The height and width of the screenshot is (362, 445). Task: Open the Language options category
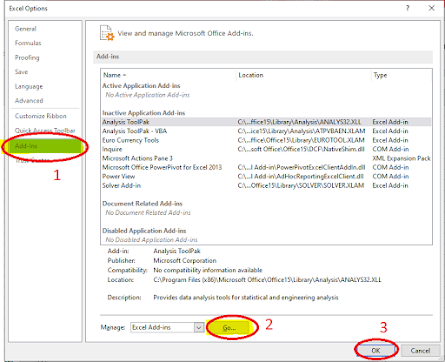click(29, 87)
